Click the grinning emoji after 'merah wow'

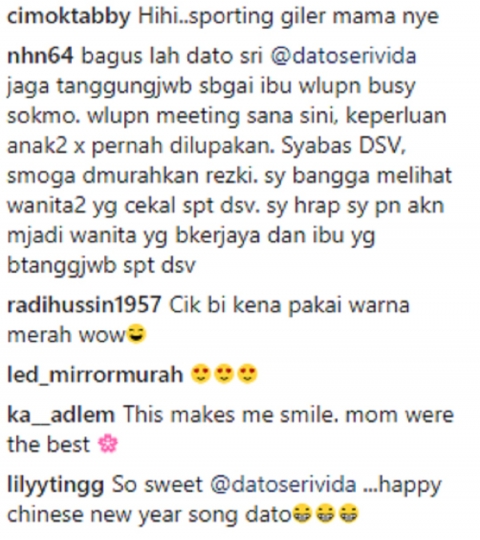137,334
